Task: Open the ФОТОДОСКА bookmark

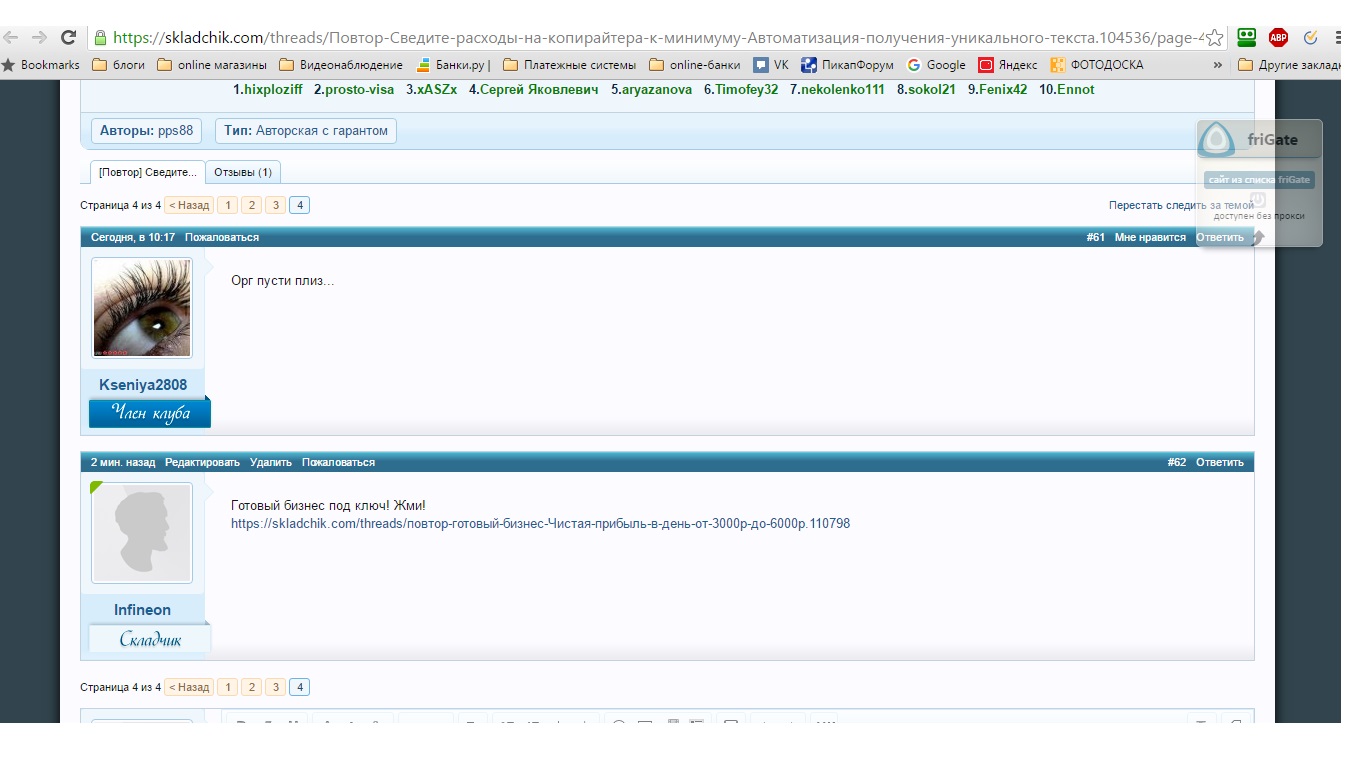Action: pos(1097,65)
